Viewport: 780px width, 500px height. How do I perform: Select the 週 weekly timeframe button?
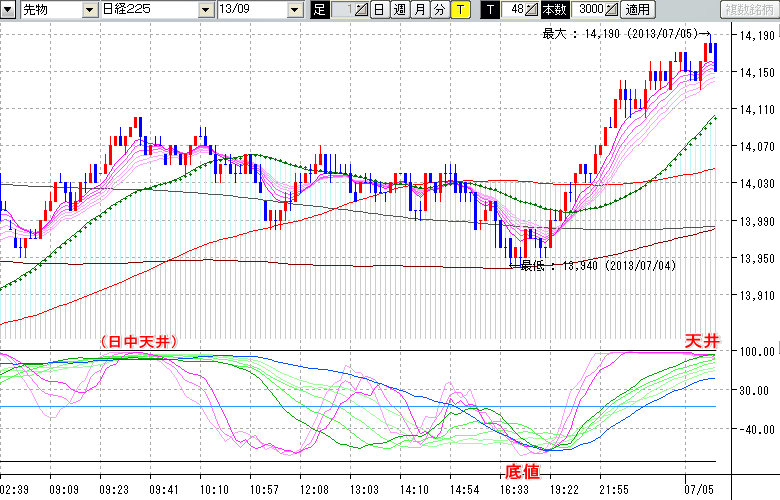pos(399,10)
